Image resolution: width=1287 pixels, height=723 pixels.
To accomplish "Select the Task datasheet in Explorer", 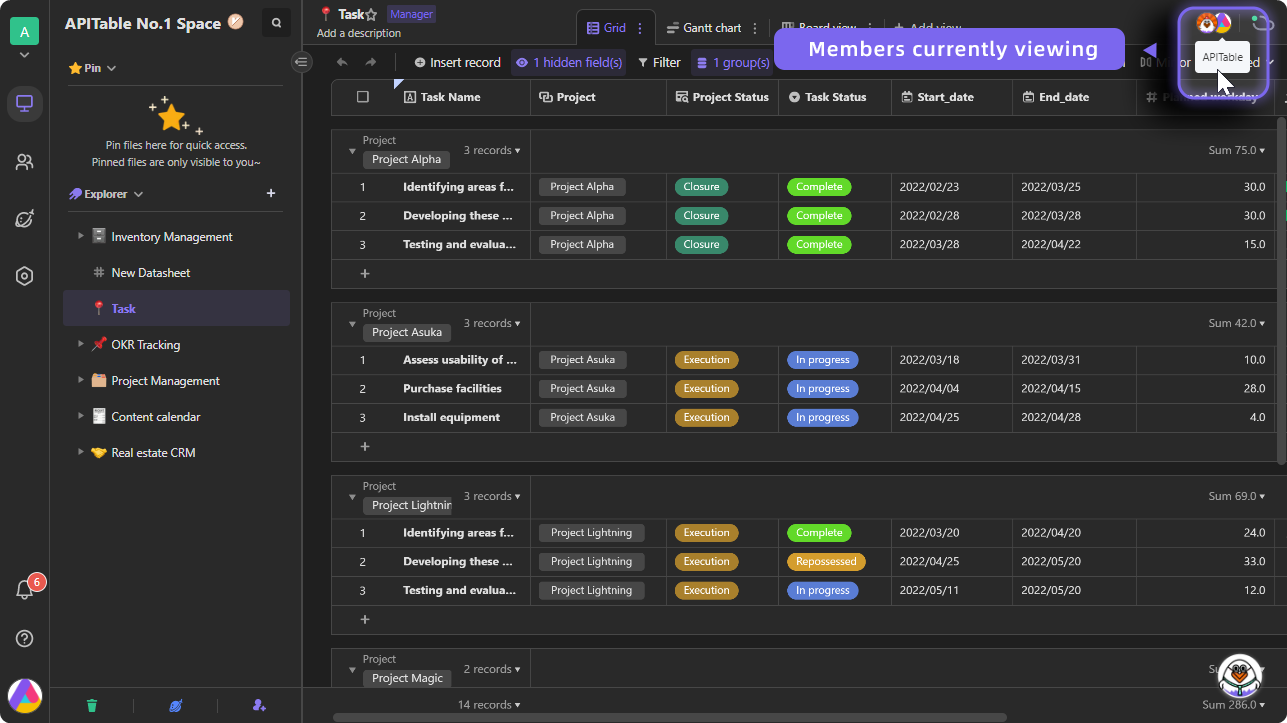I will click(176, 308).
